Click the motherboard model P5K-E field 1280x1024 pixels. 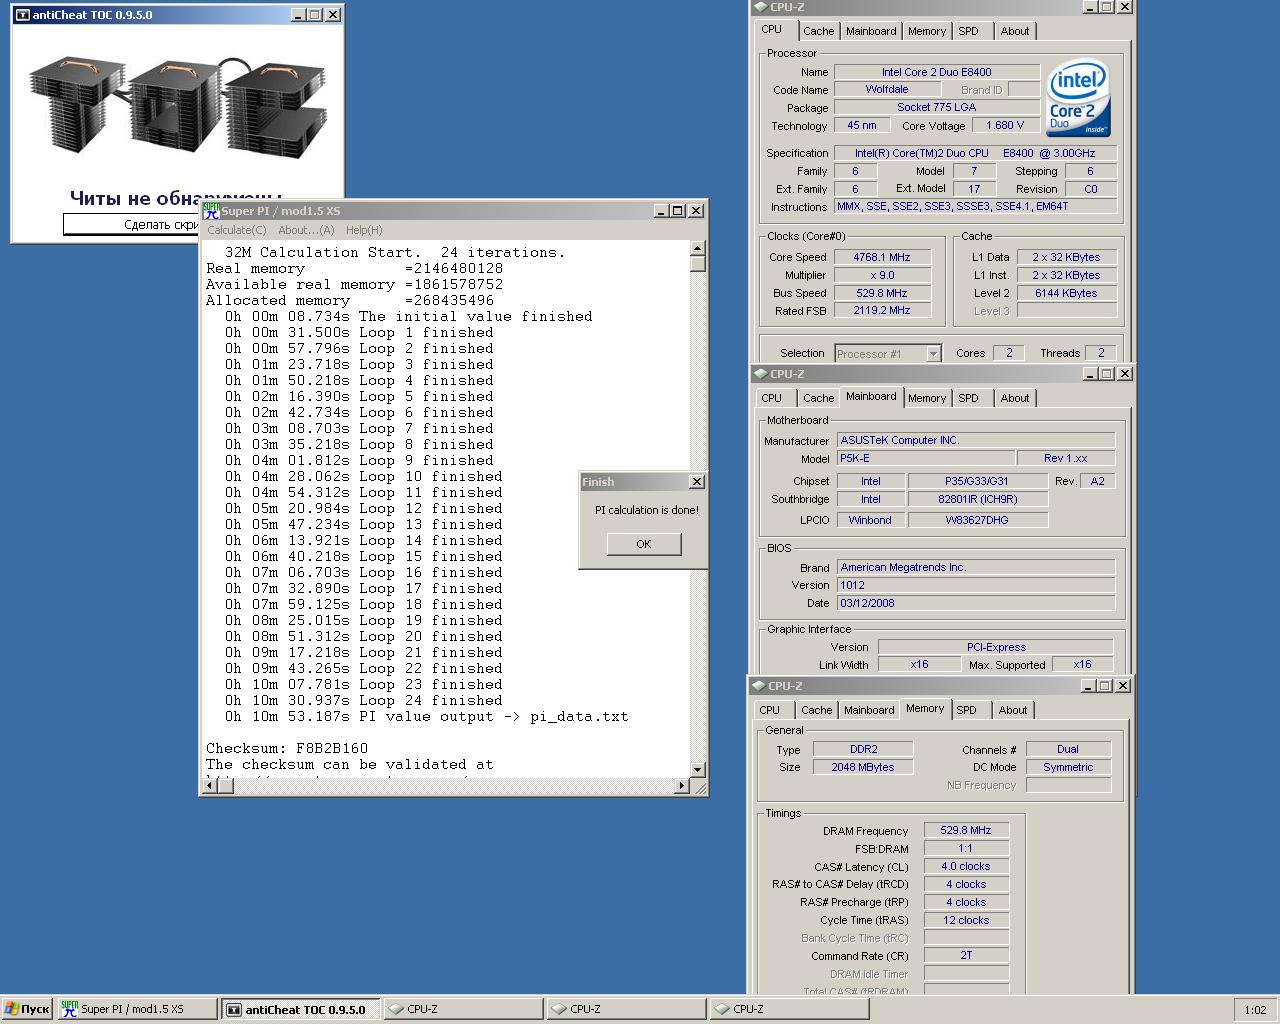pos(925,458)
